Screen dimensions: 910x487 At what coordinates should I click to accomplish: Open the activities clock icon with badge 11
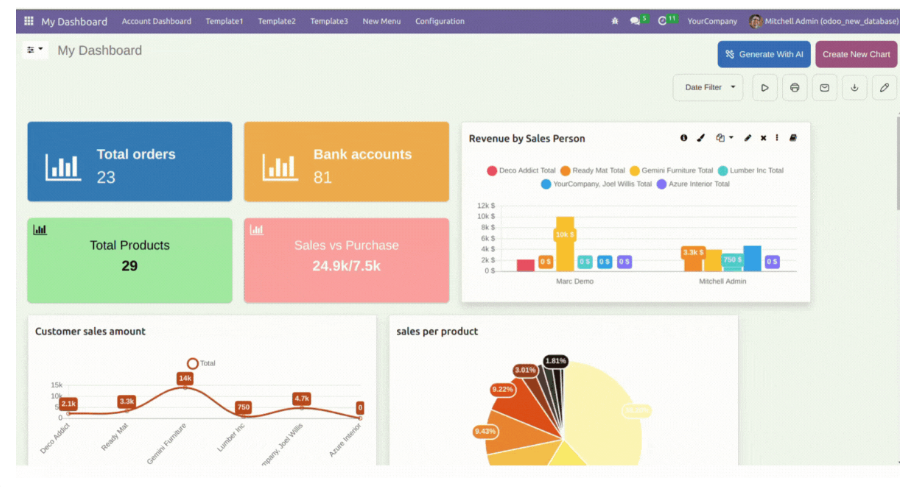663,21
